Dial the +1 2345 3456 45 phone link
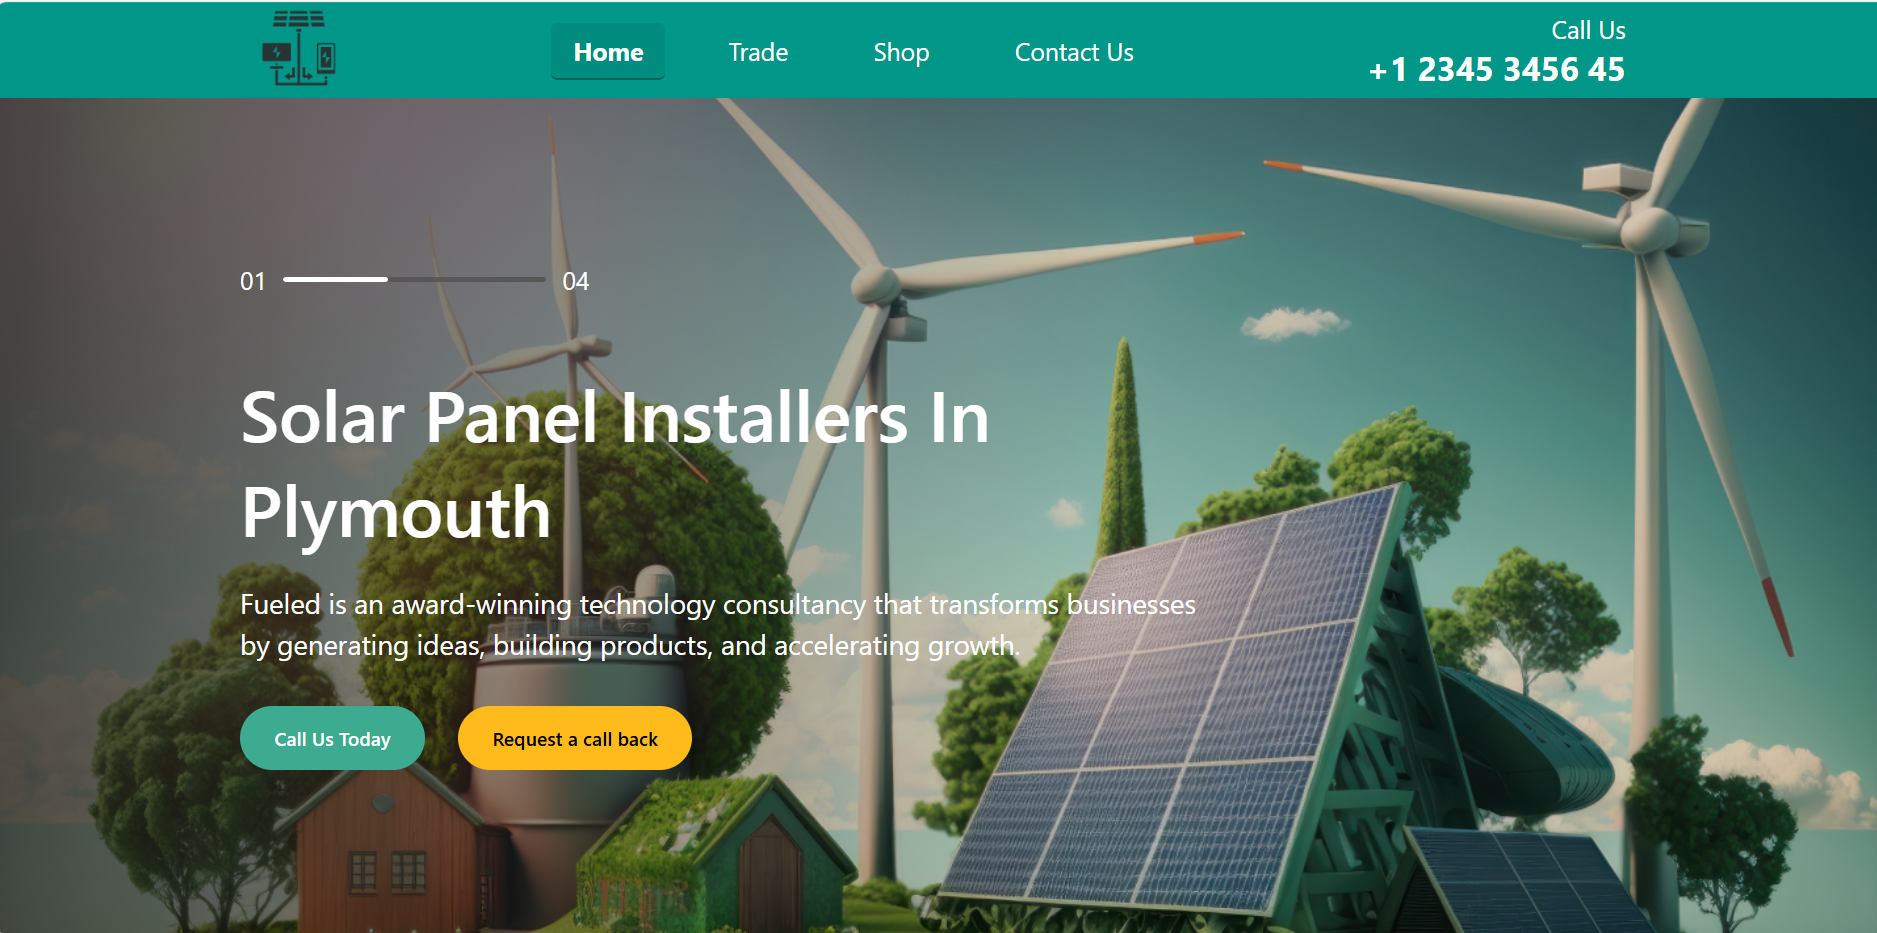1877x933 pixels. [1496, 69]
